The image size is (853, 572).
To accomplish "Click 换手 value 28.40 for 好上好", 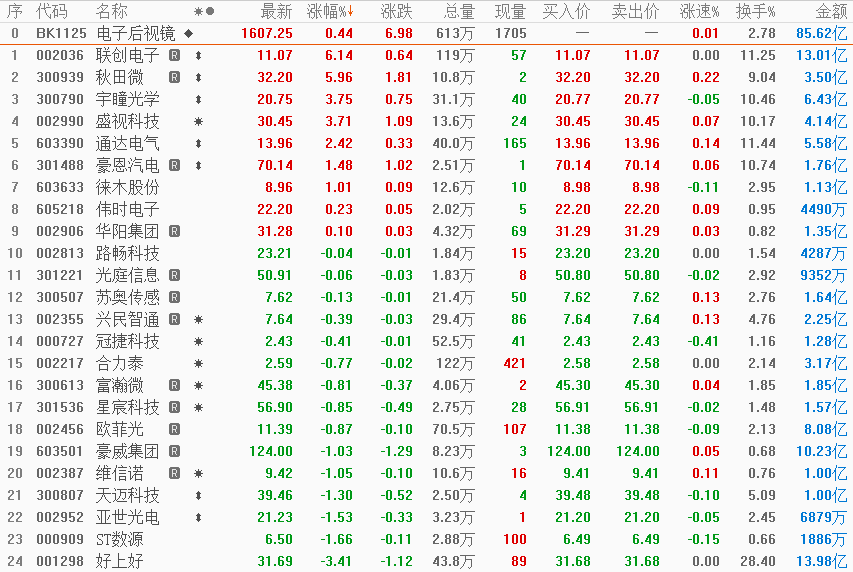I will pos(758,561).
